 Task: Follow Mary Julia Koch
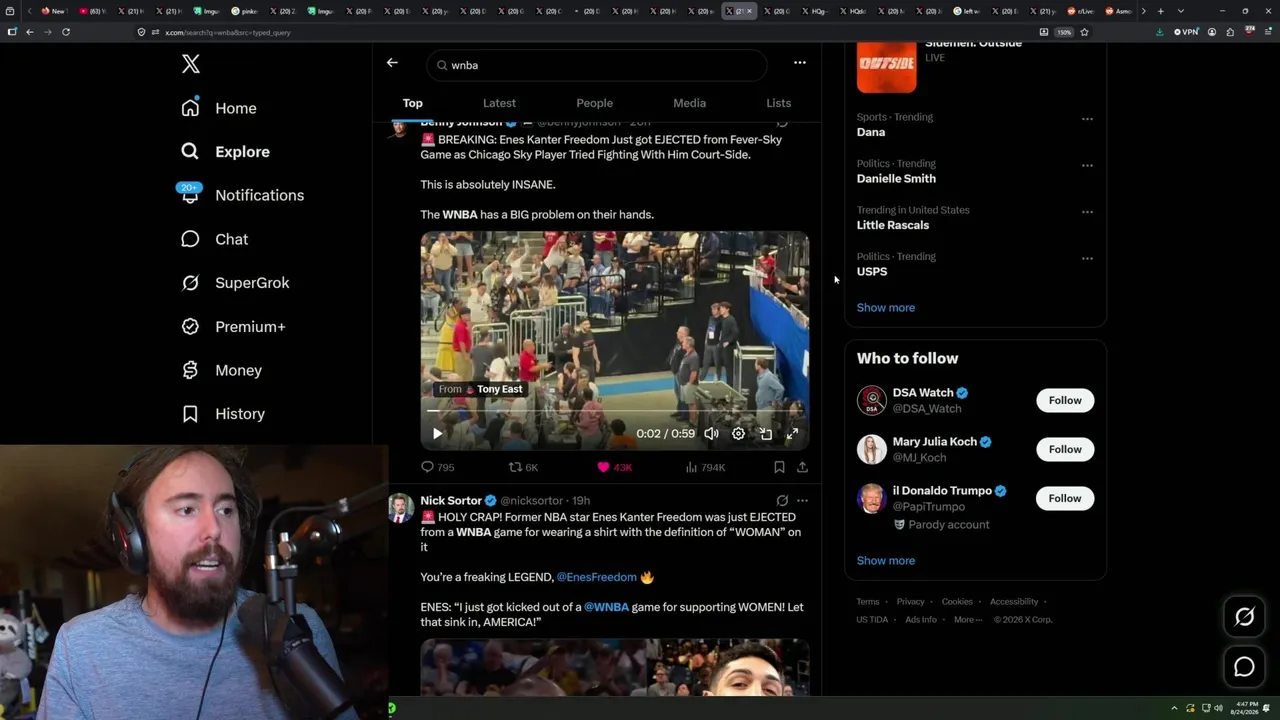click(x=1065, y=449)
